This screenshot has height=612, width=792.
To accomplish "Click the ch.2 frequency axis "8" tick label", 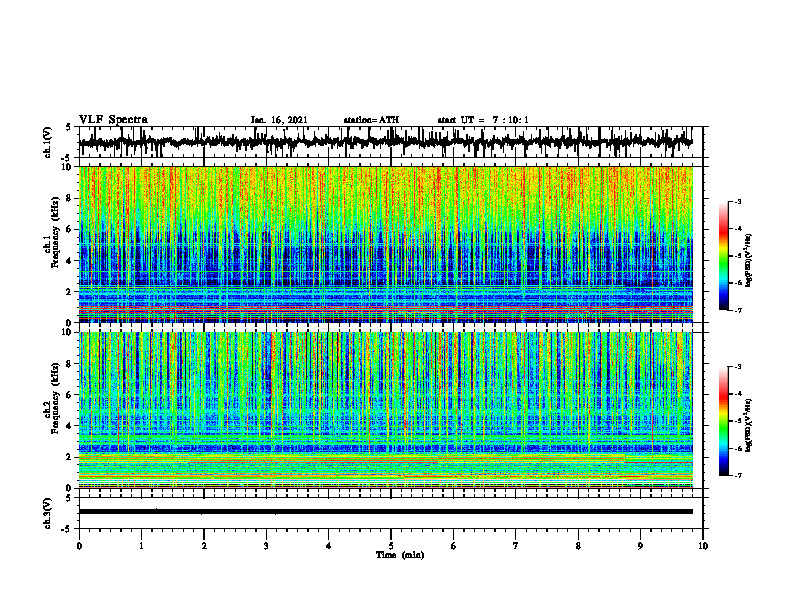I will tap(69, 364).
